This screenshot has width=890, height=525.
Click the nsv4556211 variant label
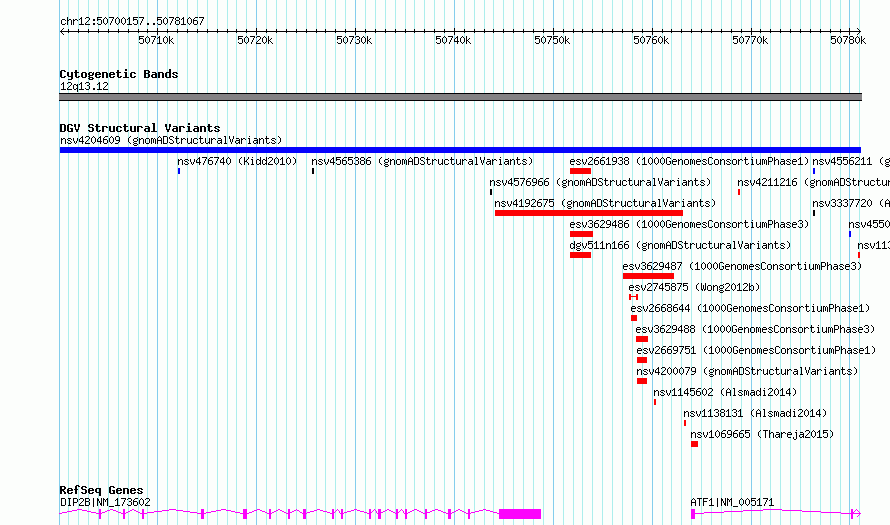point(851,161)
